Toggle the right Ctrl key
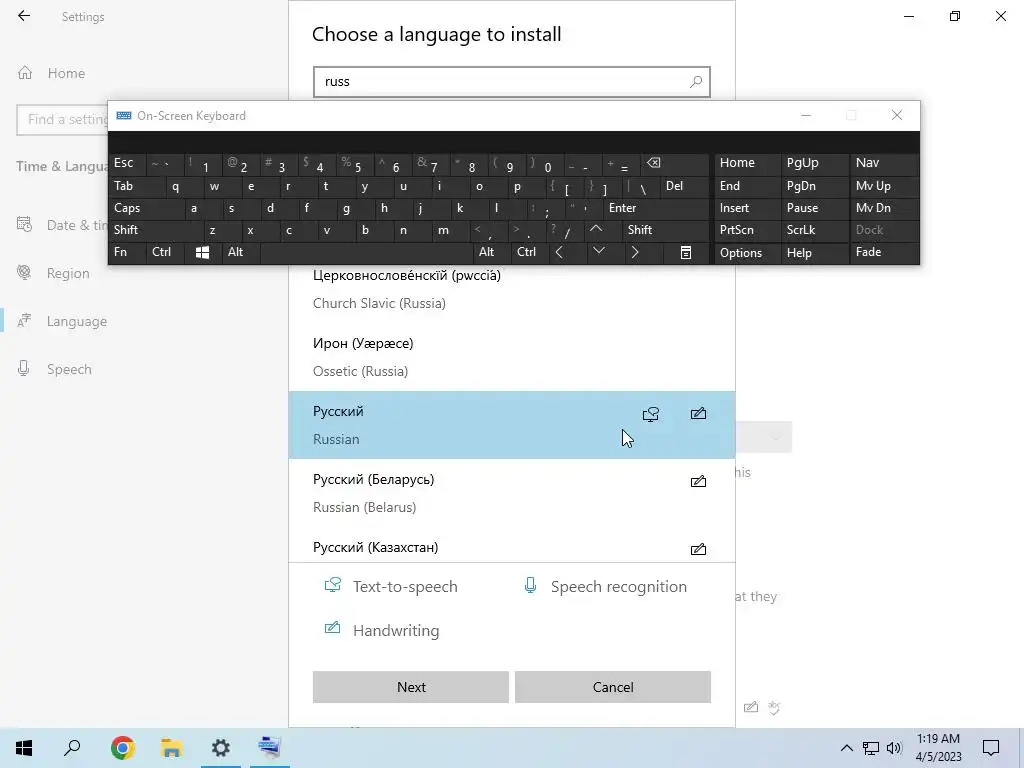The image size is (1024, 768). (x=530, y=253)
